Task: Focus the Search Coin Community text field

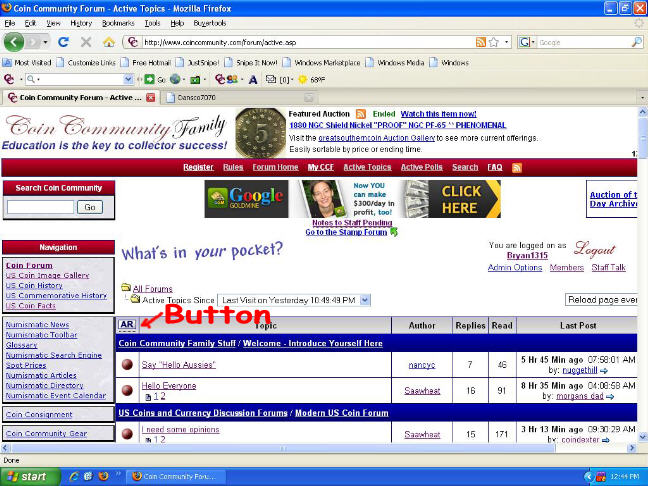Action: point(40,207)
